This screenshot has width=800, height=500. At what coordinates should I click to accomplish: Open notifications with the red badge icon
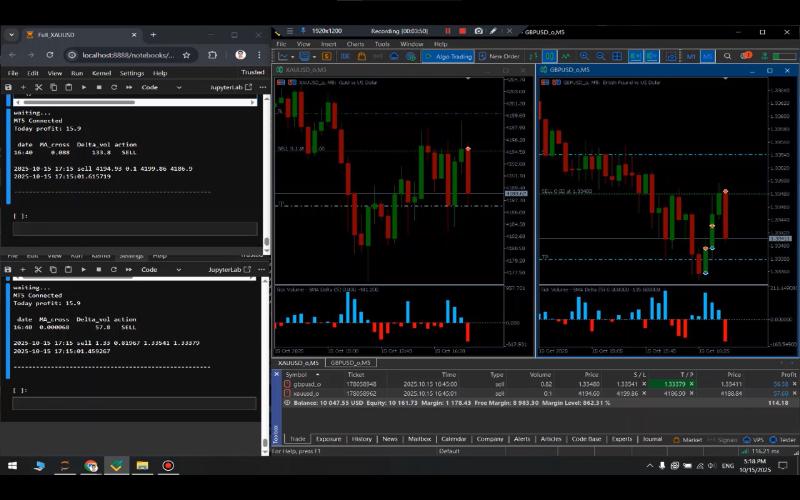[745, 56]
